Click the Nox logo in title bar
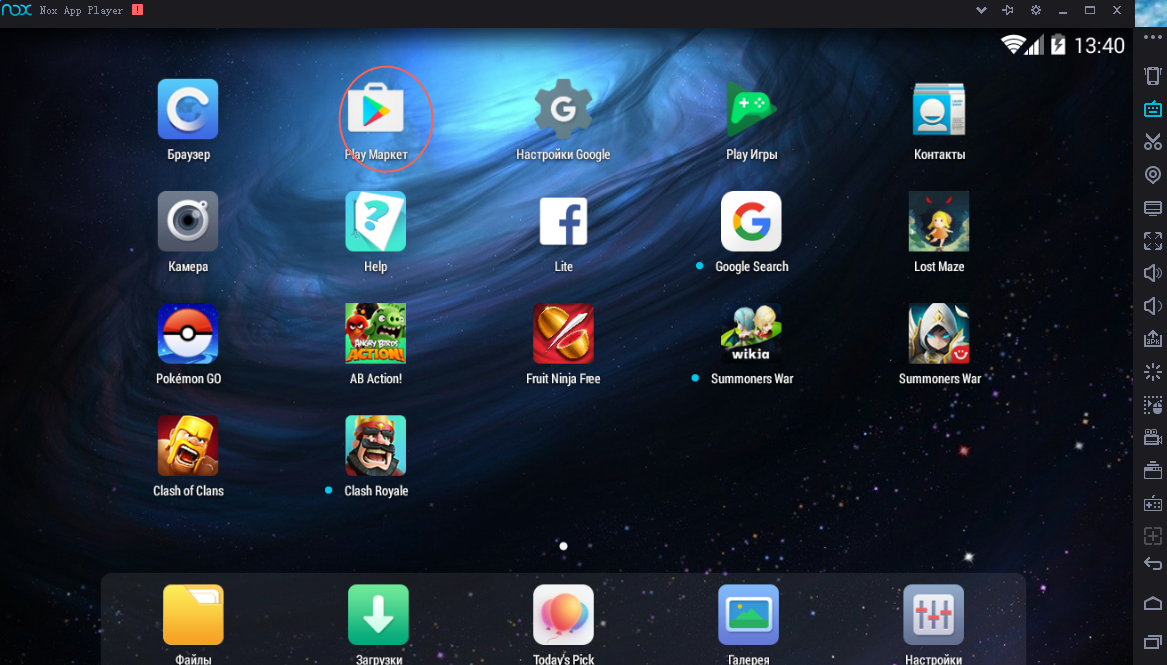The width and height of the screenshot is (1167, 665). click(x=16, y=10)
